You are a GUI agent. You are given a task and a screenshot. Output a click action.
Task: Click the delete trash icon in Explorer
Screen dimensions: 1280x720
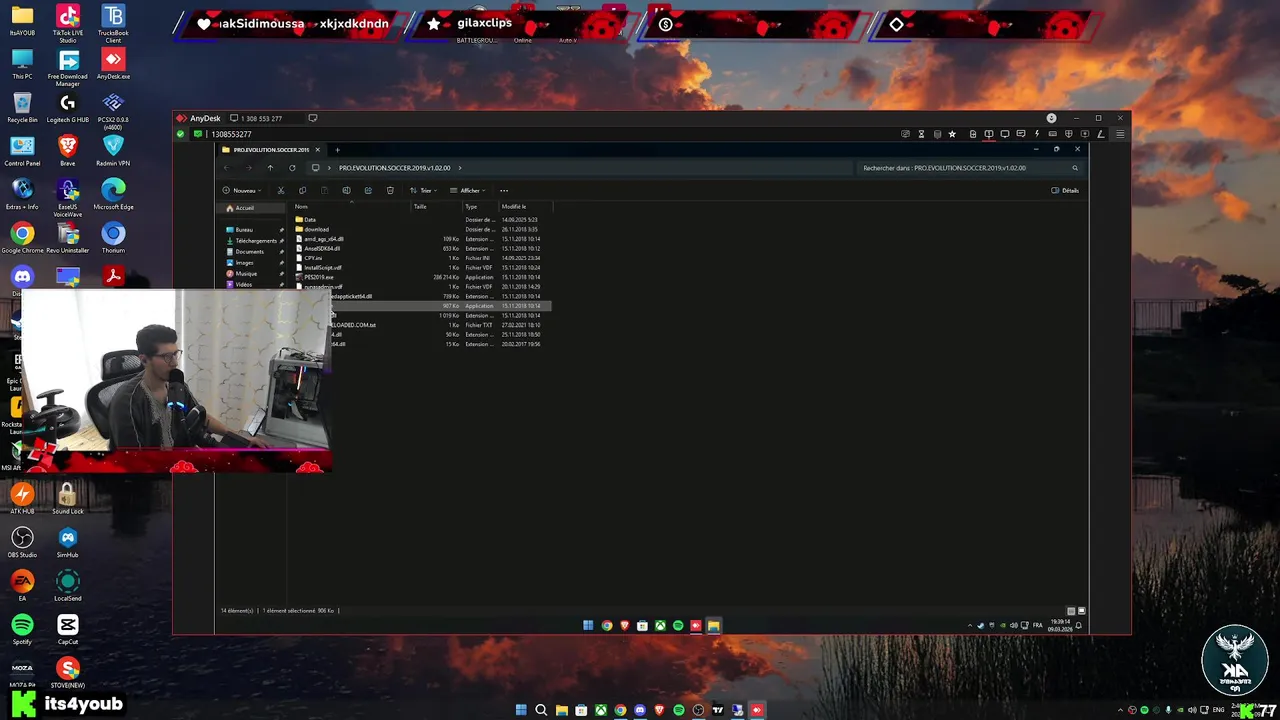(x=390, y=190)
